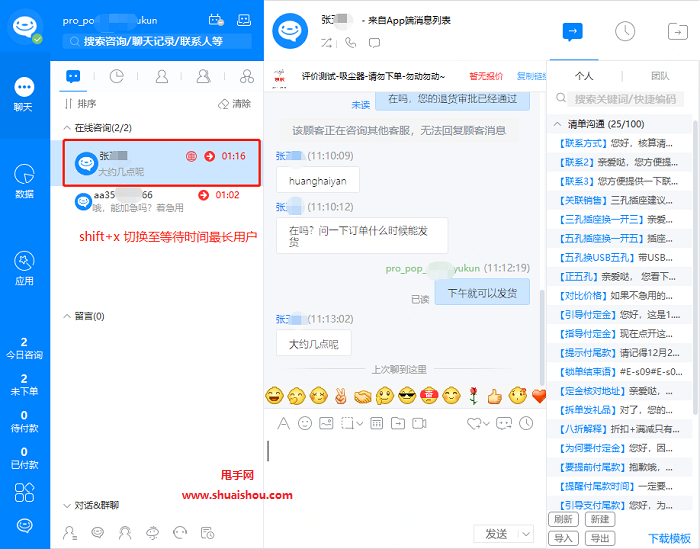Open the dropdown arrow next to 发送
This screenshot has width=700, height=549.
526,534
